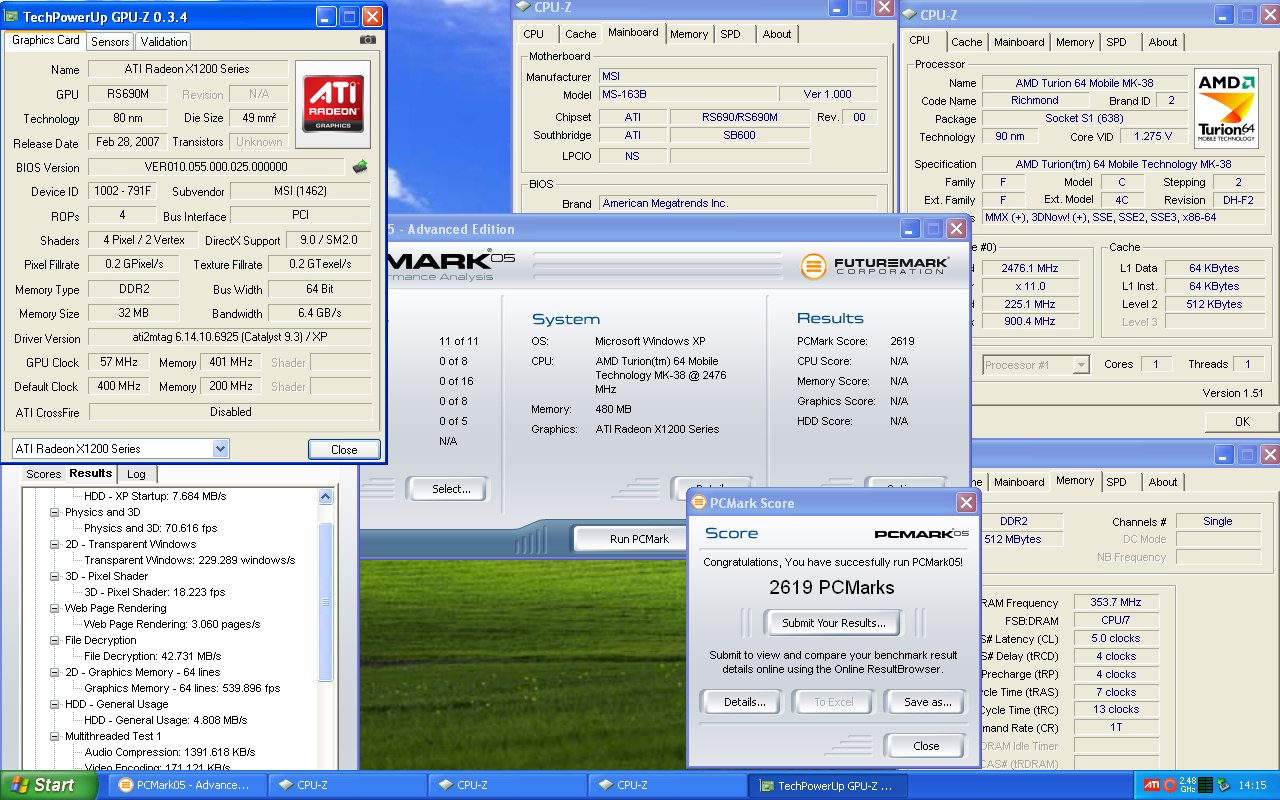Switch to Validation tab in GPU-Z
Viewport: 1280px width, 800px height.
pyautogui.click(x=164, y=41)
